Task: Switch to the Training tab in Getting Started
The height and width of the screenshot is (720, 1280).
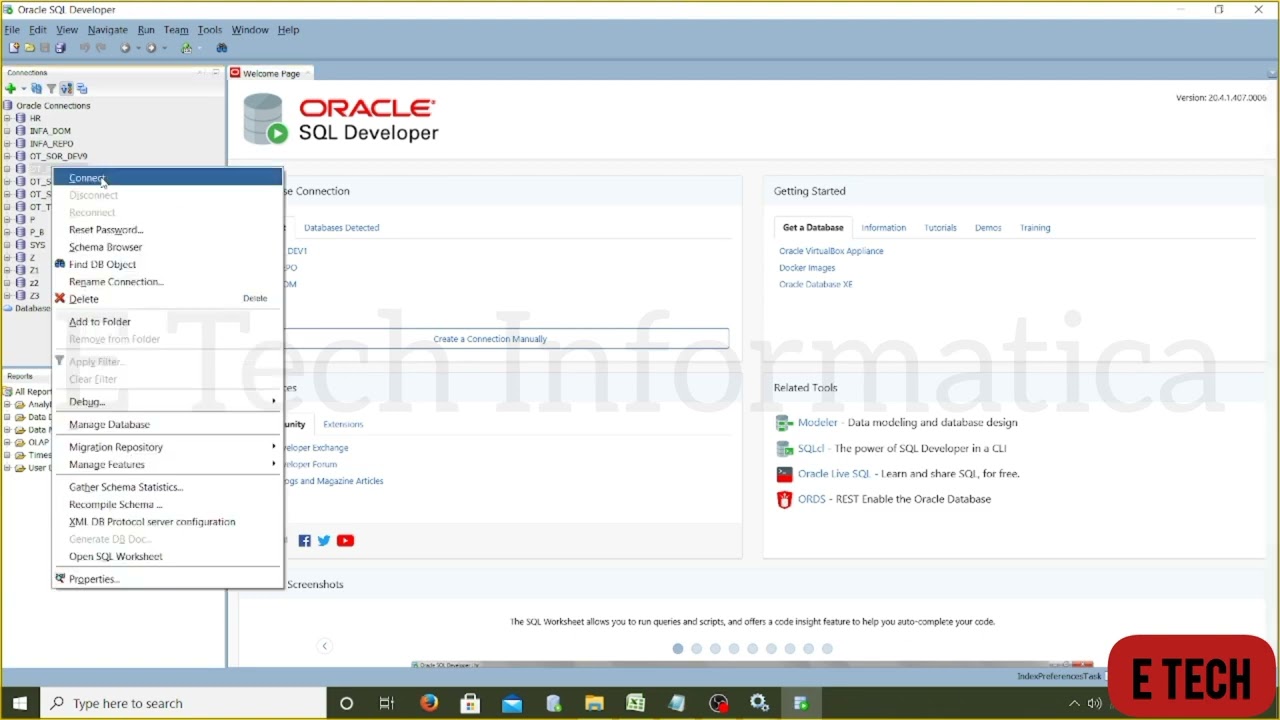Action: (1035, 228)
